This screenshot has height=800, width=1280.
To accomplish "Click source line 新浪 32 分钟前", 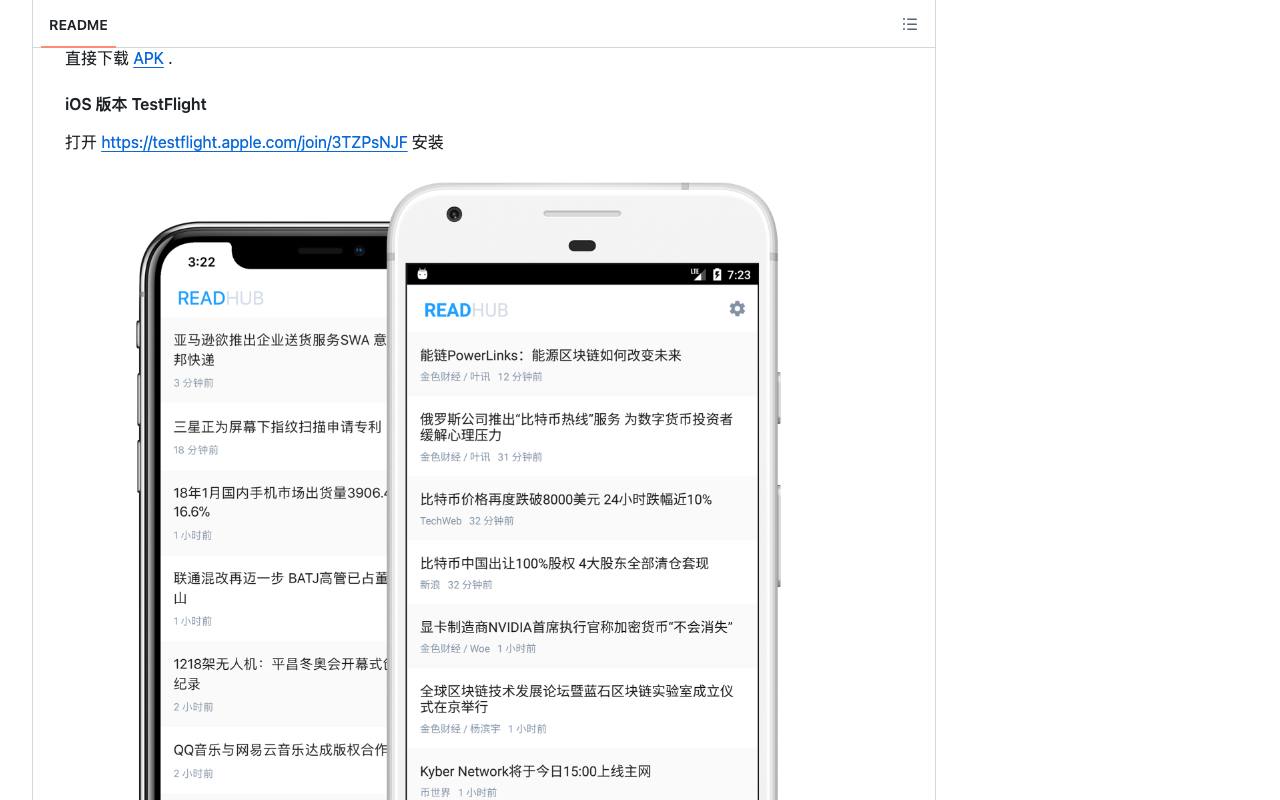I will pos(456,585).
